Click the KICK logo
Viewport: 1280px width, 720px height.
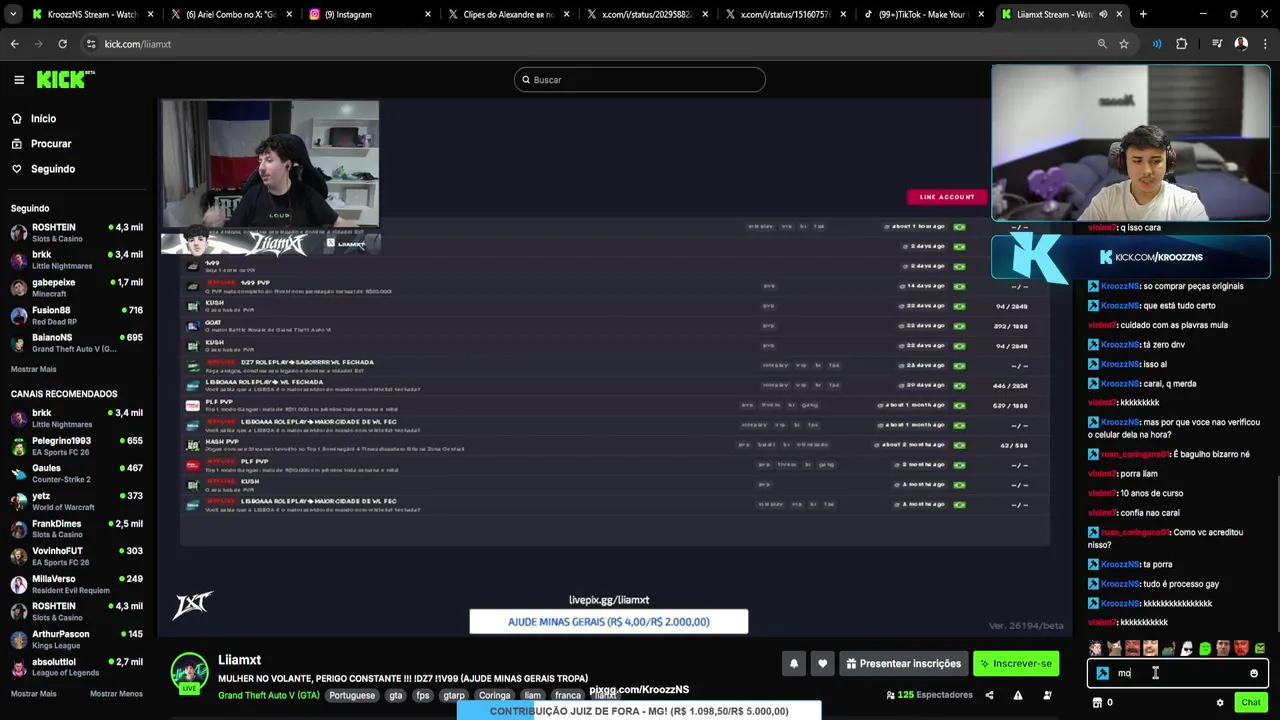[65, 80]
